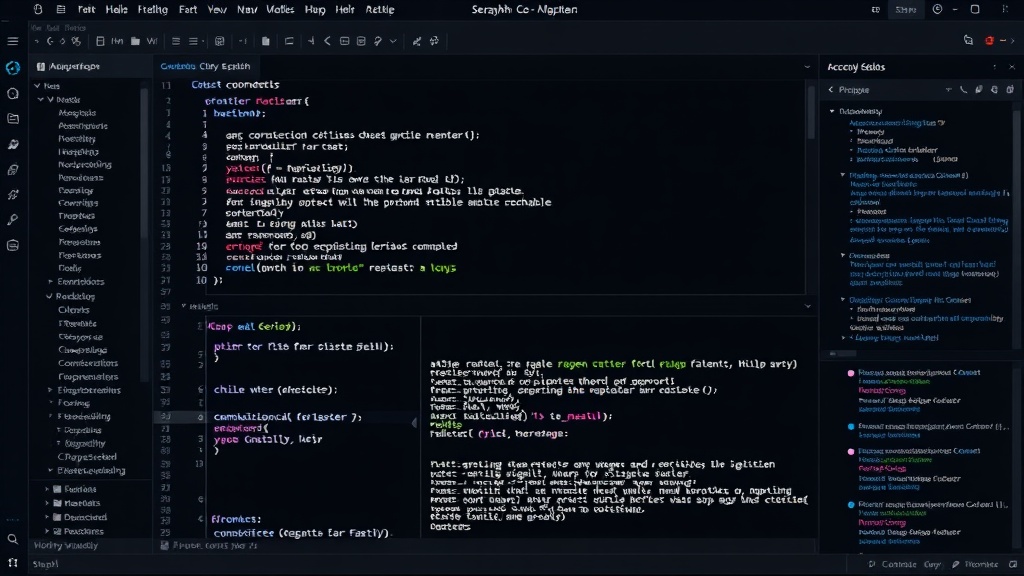
Task: Open the chevron at right of the lower section header
Action: pyautogui.click(x=808, y=306)
